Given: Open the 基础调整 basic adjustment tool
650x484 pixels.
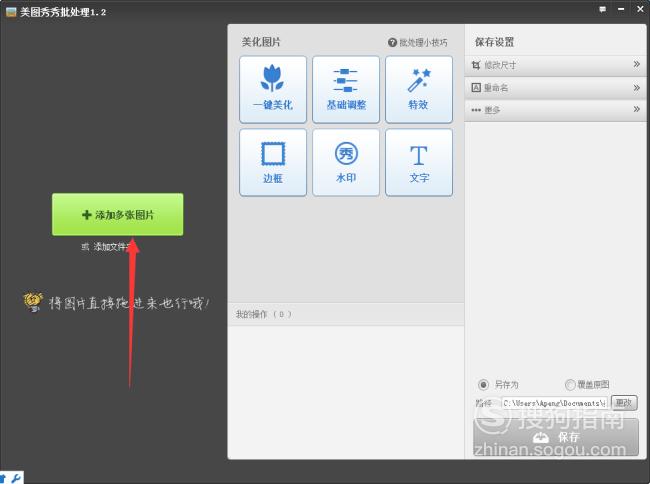Looking at the screenshot, I should coord(346,90).
